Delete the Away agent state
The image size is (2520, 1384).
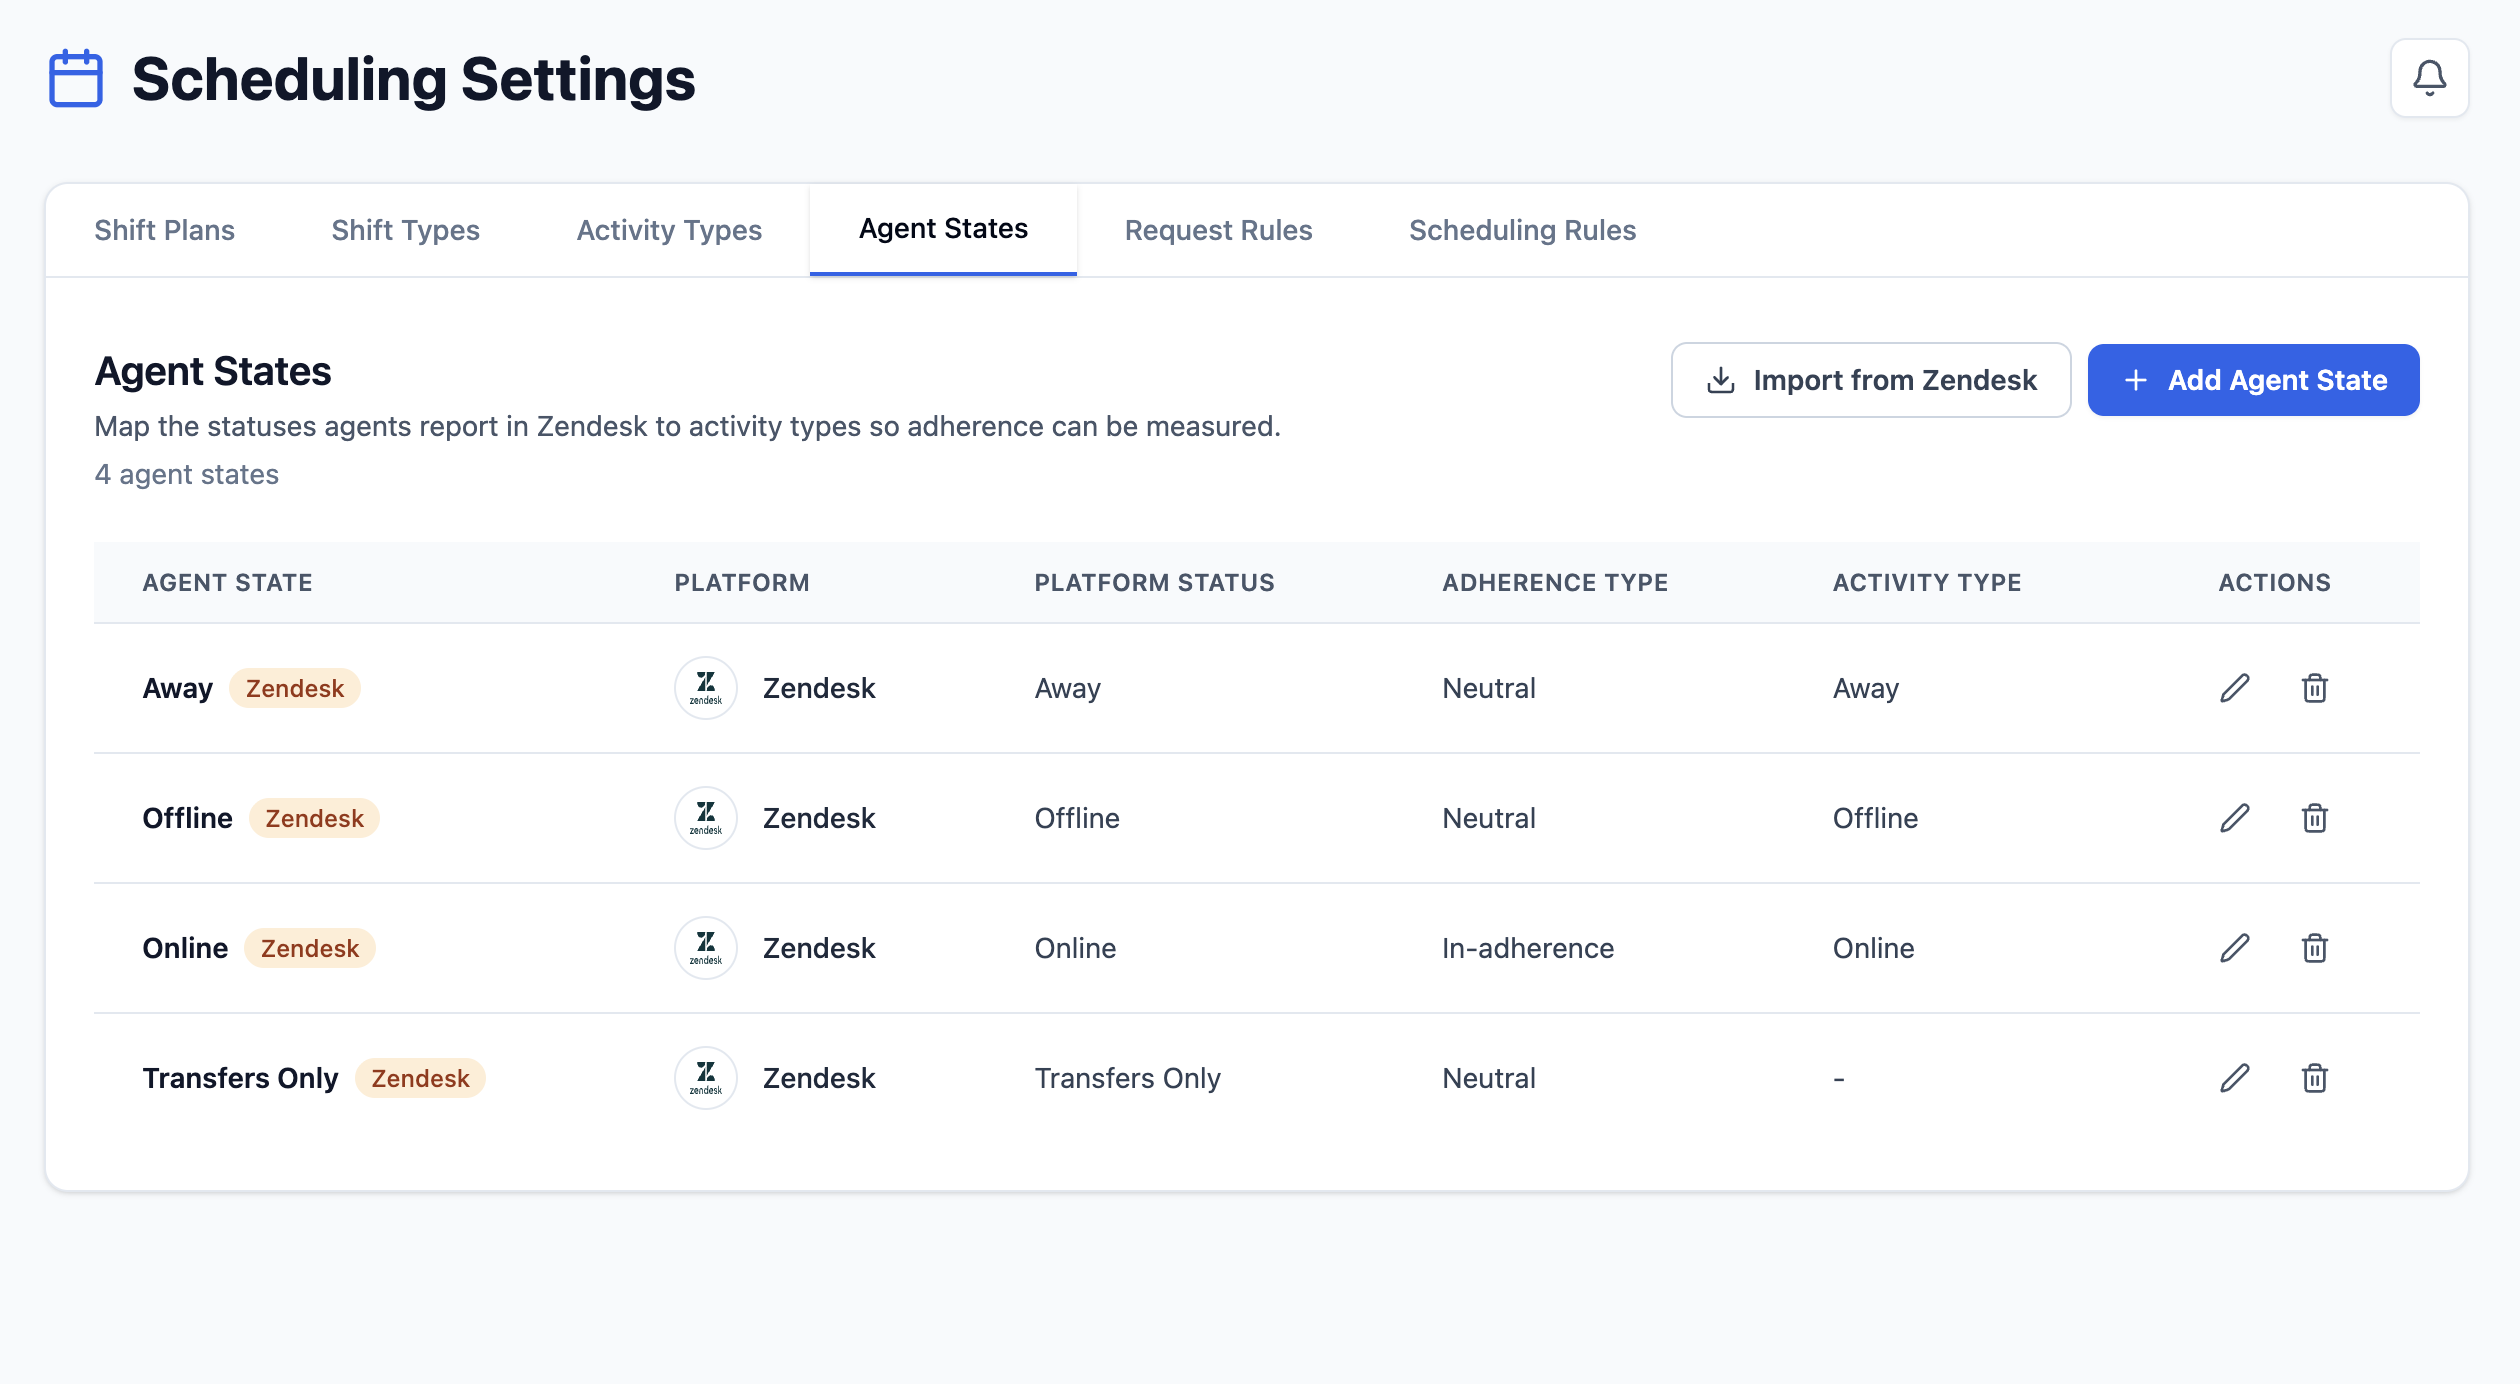[2315, 688]
